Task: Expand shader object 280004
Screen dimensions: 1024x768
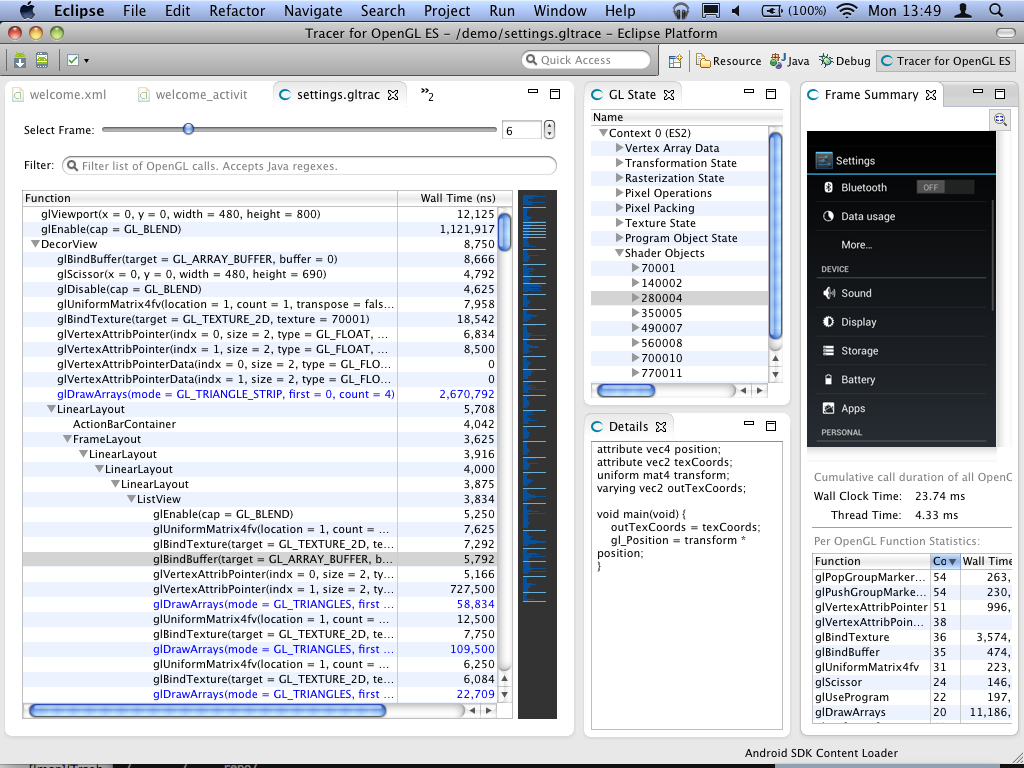Action: tap(635, 299)
